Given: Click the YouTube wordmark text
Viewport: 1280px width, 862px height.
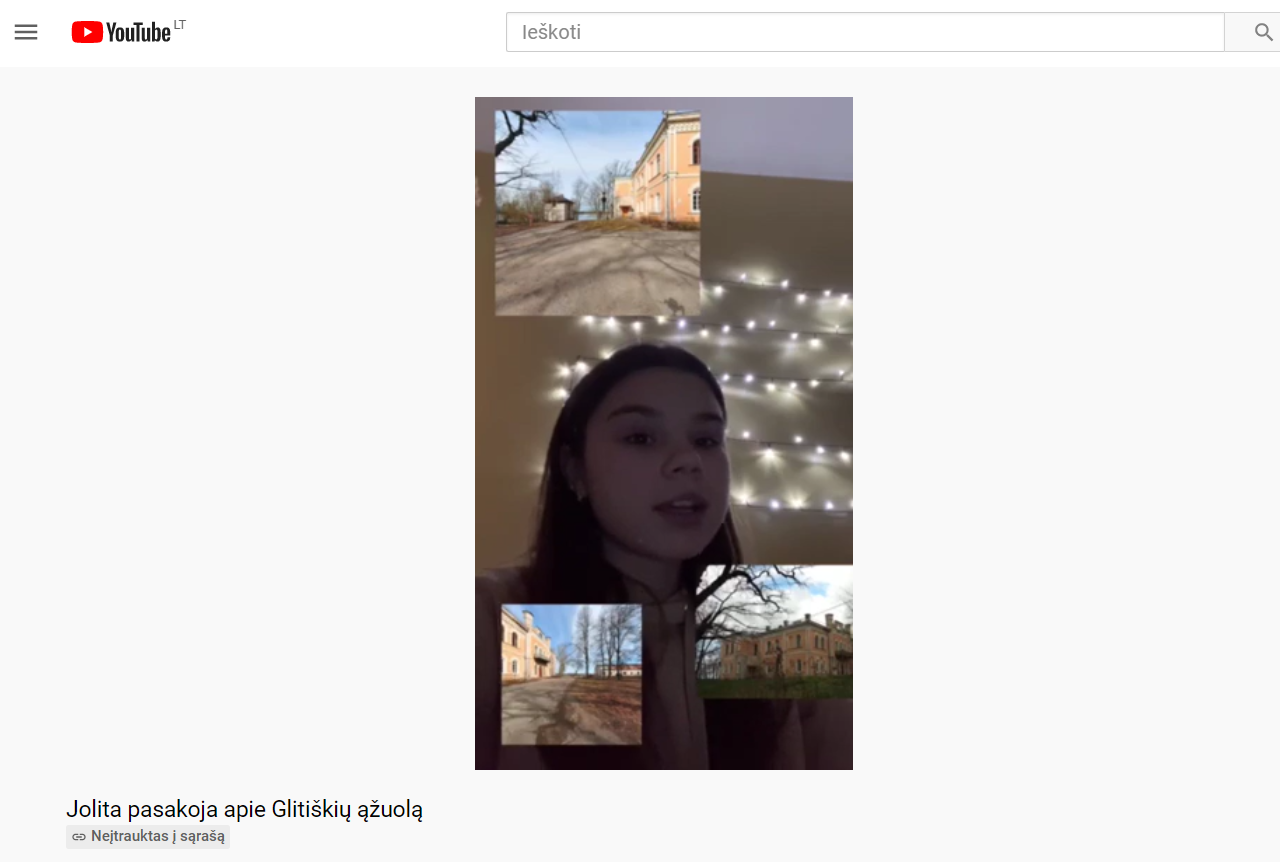Looking at the screenshot, I should pyautogui.click(x=138, y=33).
